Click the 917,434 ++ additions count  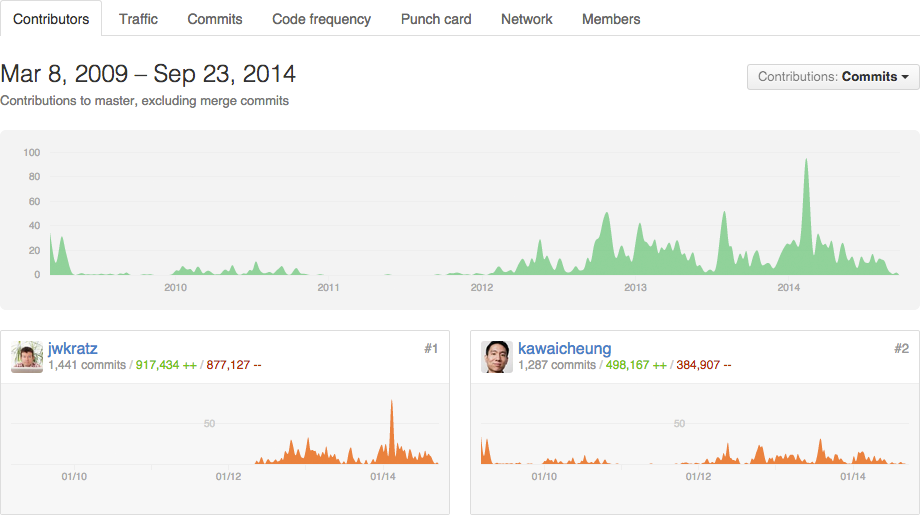pyautogui.click(x=166, y=365)
